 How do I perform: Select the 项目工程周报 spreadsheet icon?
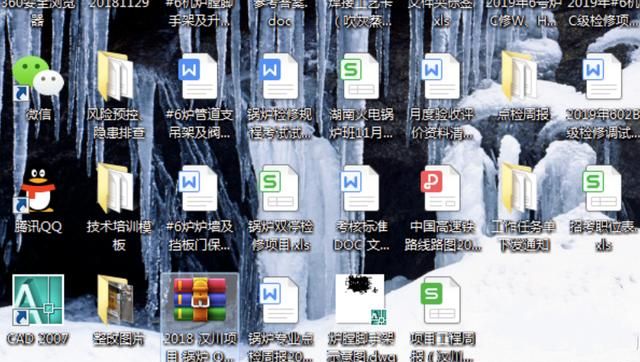coord(441,300)
